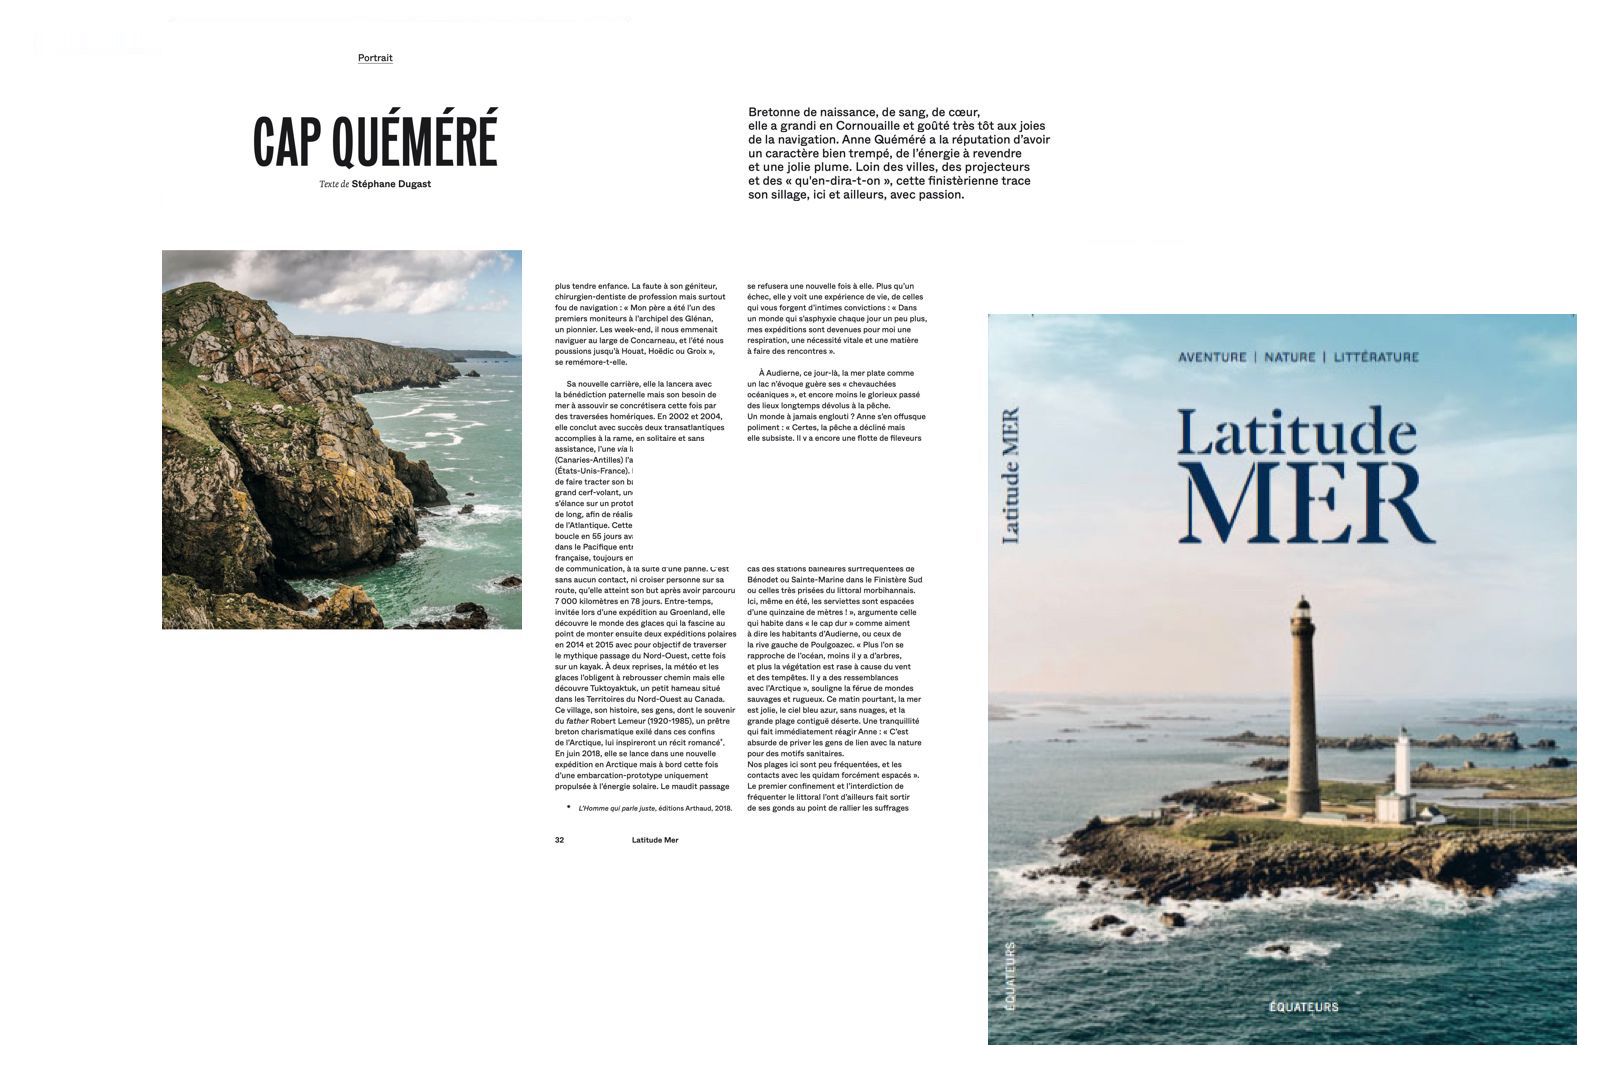Image resolution: width=1600 pixels, height=1067 pixels.
Task: Click the small white lighthouse on the cover
Action: pyautogui.click(x=1401, y=775)
